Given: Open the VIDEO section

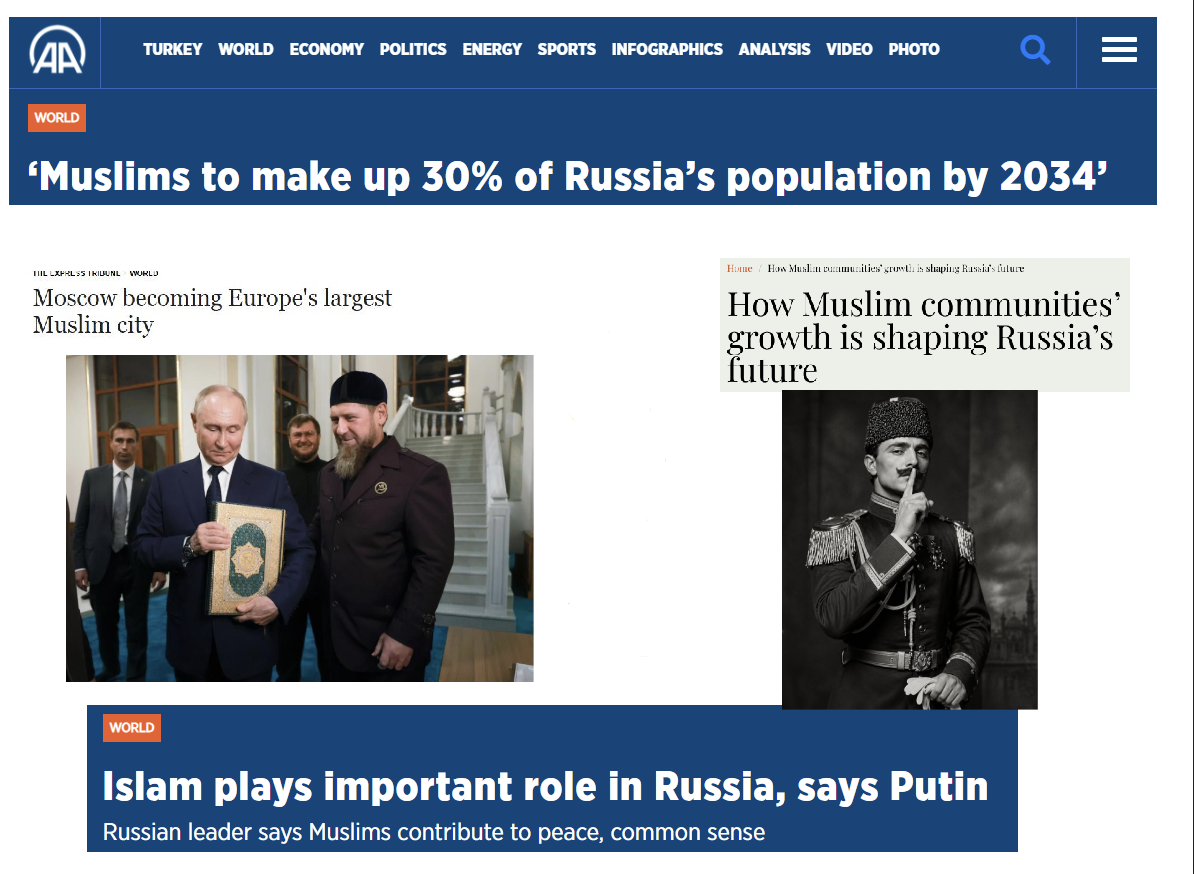Looking at the screenshot, I should pos(849,49).
